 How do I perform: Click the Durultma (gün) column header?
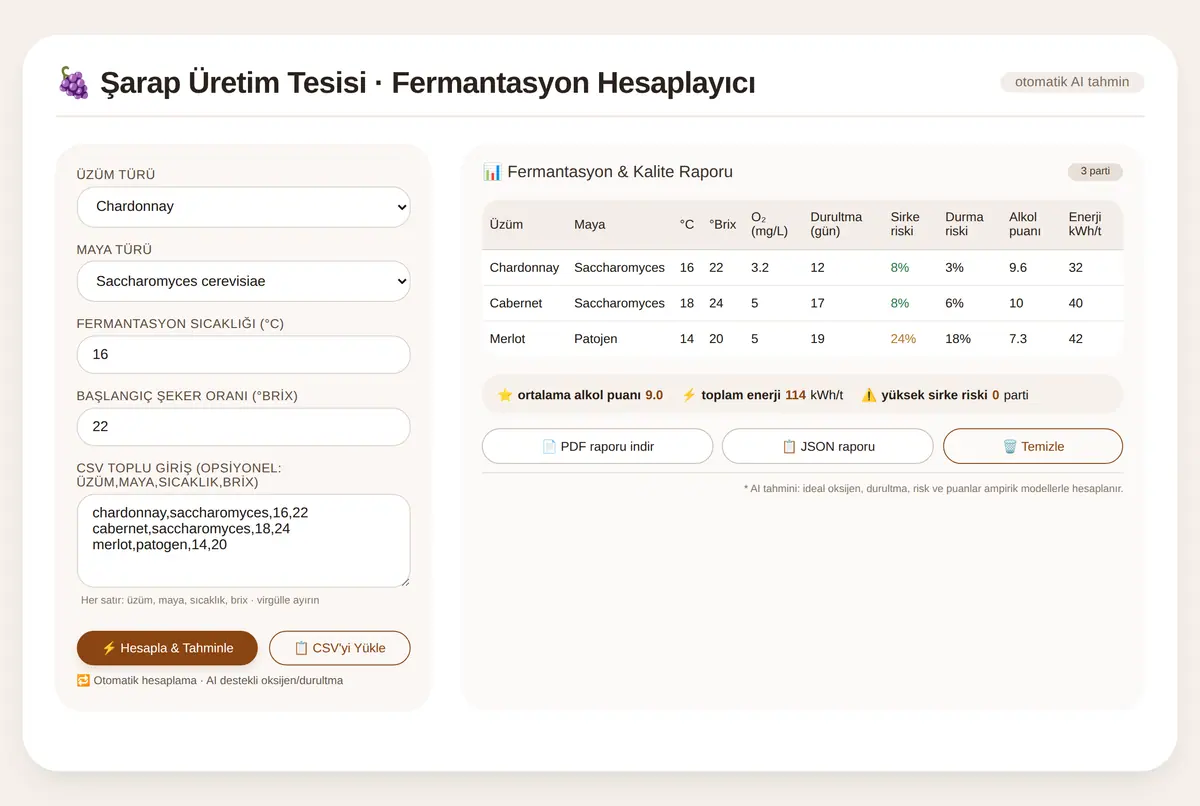click(836, 225)
